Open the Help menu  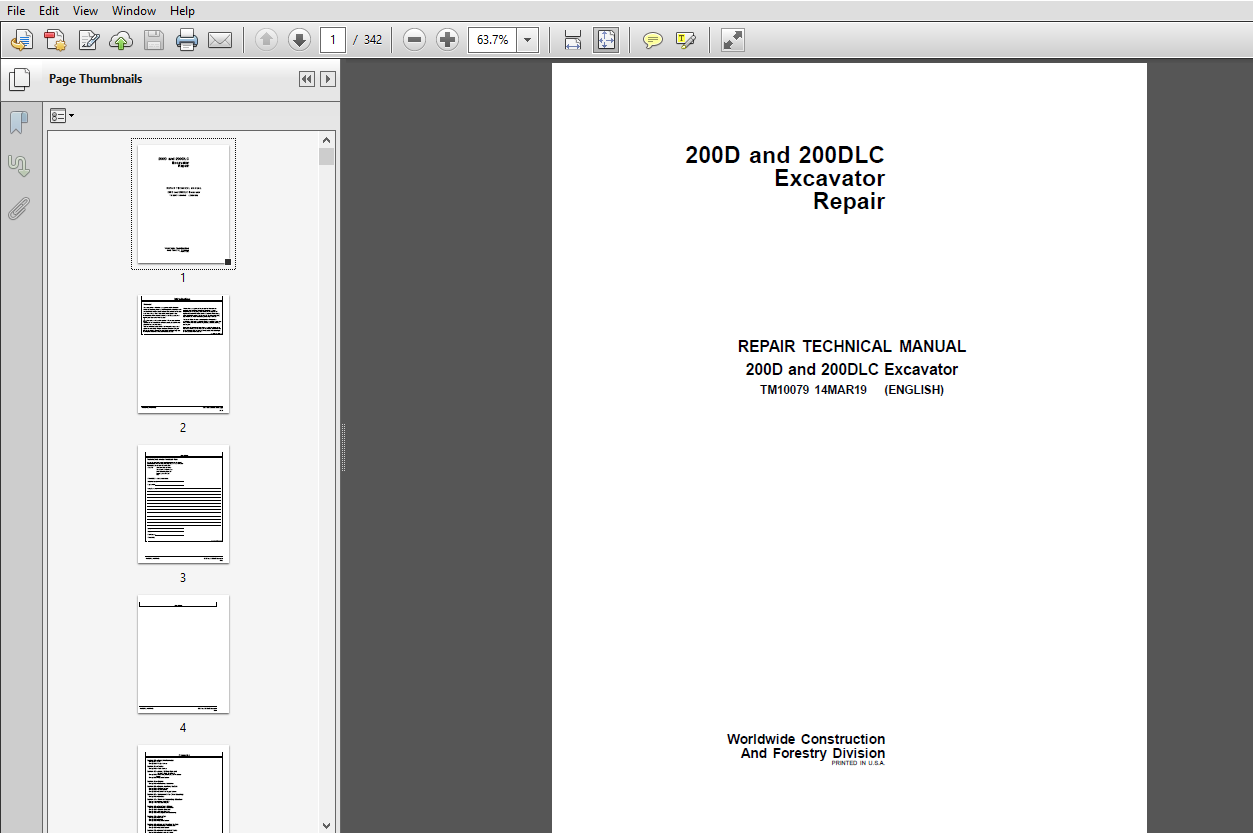(x=182, y=10)
